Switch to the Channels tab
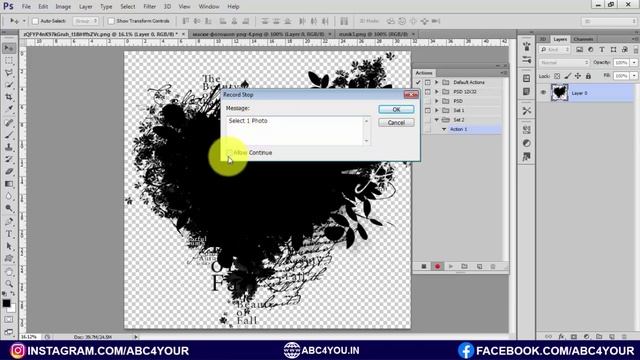Screen dimensions: 640x360 coord(583,39)
